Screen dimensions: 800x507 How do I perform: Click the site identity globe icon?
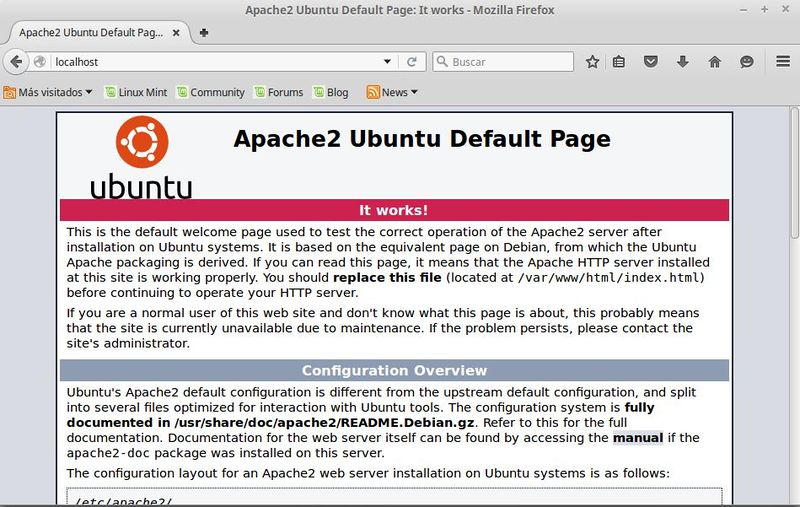39,62
